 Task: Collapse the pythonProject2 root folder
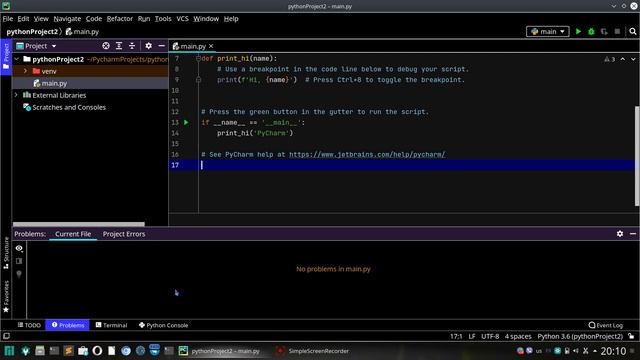coord(17,59)
